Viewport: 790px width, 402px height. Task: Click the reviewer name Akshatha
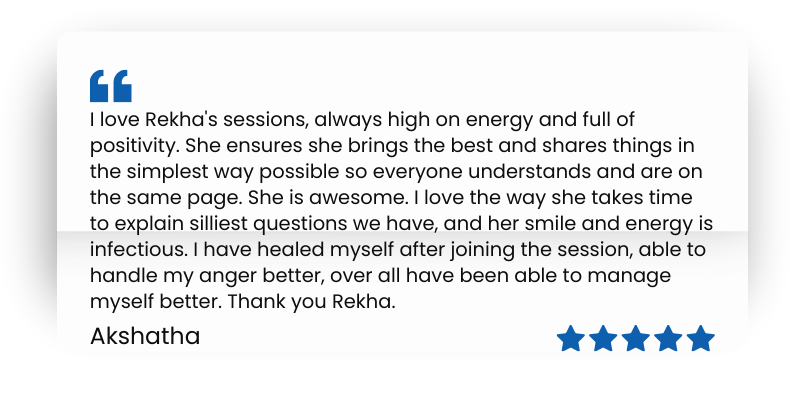[x=145, y=337]
